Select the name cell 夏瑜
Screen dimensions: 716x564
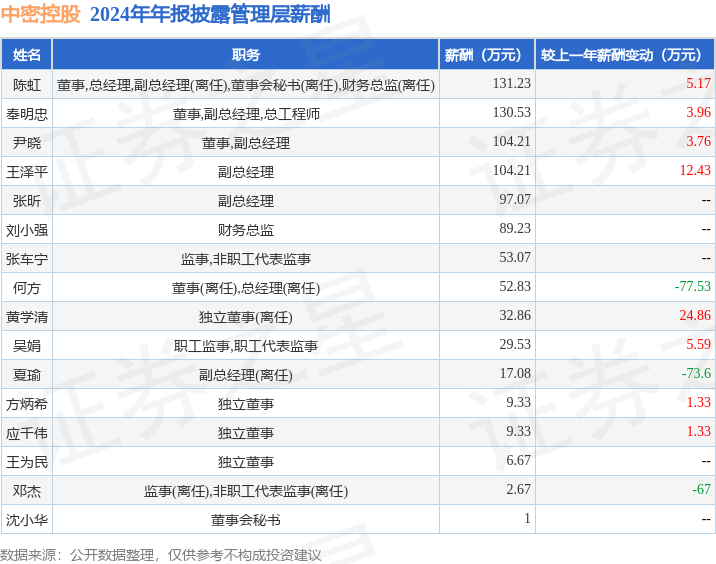26,375
